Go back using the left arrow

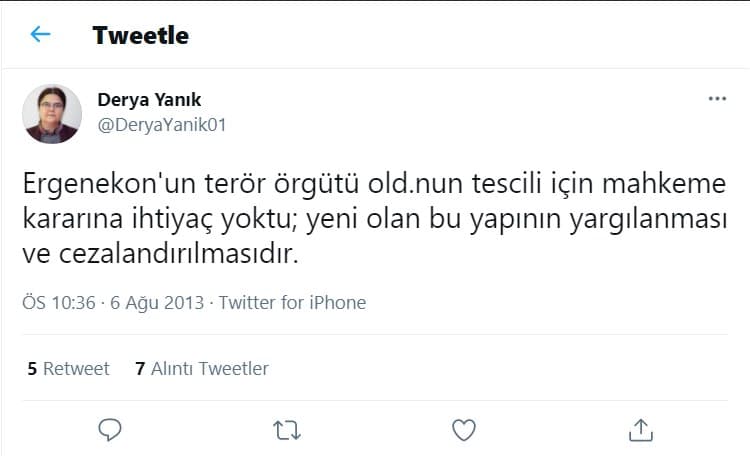pyautogui.click(x=40, y=35)
